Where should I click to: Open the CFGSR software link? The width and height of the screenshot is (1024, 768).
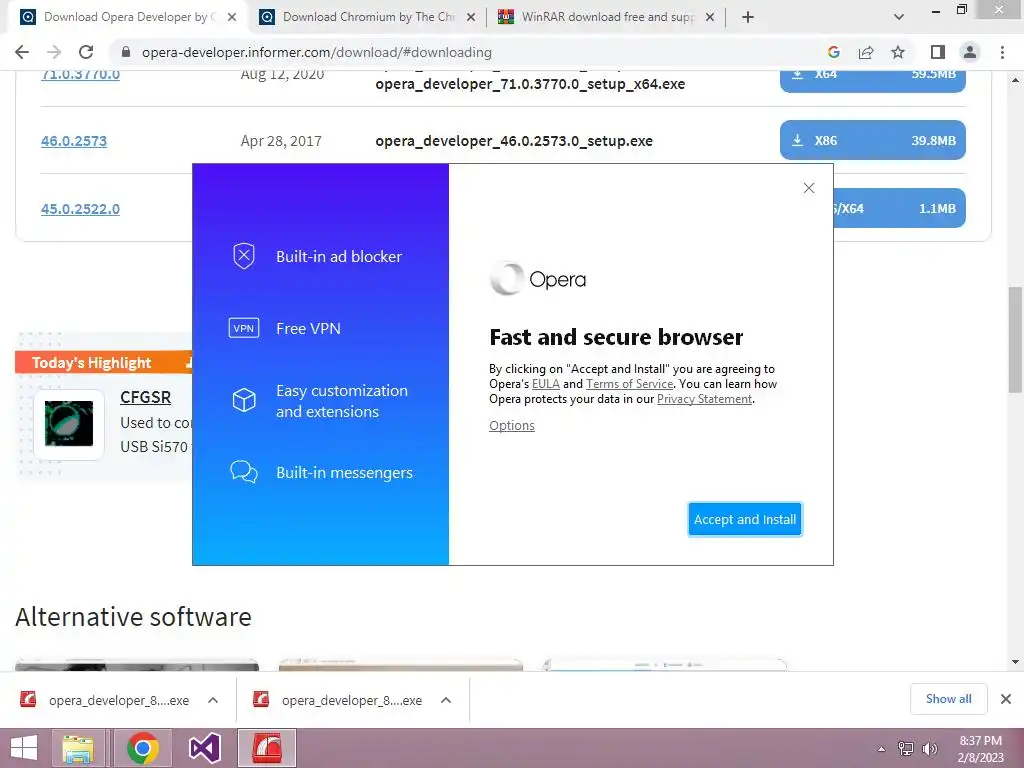point(145,398)
